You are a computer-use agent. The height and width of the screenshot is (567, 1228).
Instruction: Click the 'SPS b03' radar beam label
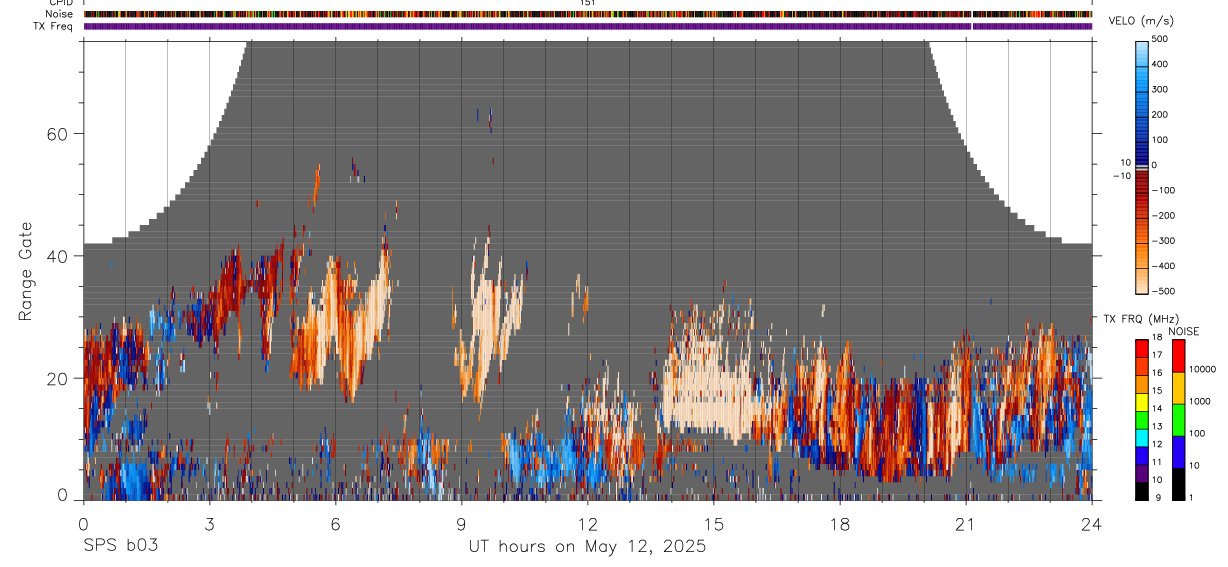120,547
